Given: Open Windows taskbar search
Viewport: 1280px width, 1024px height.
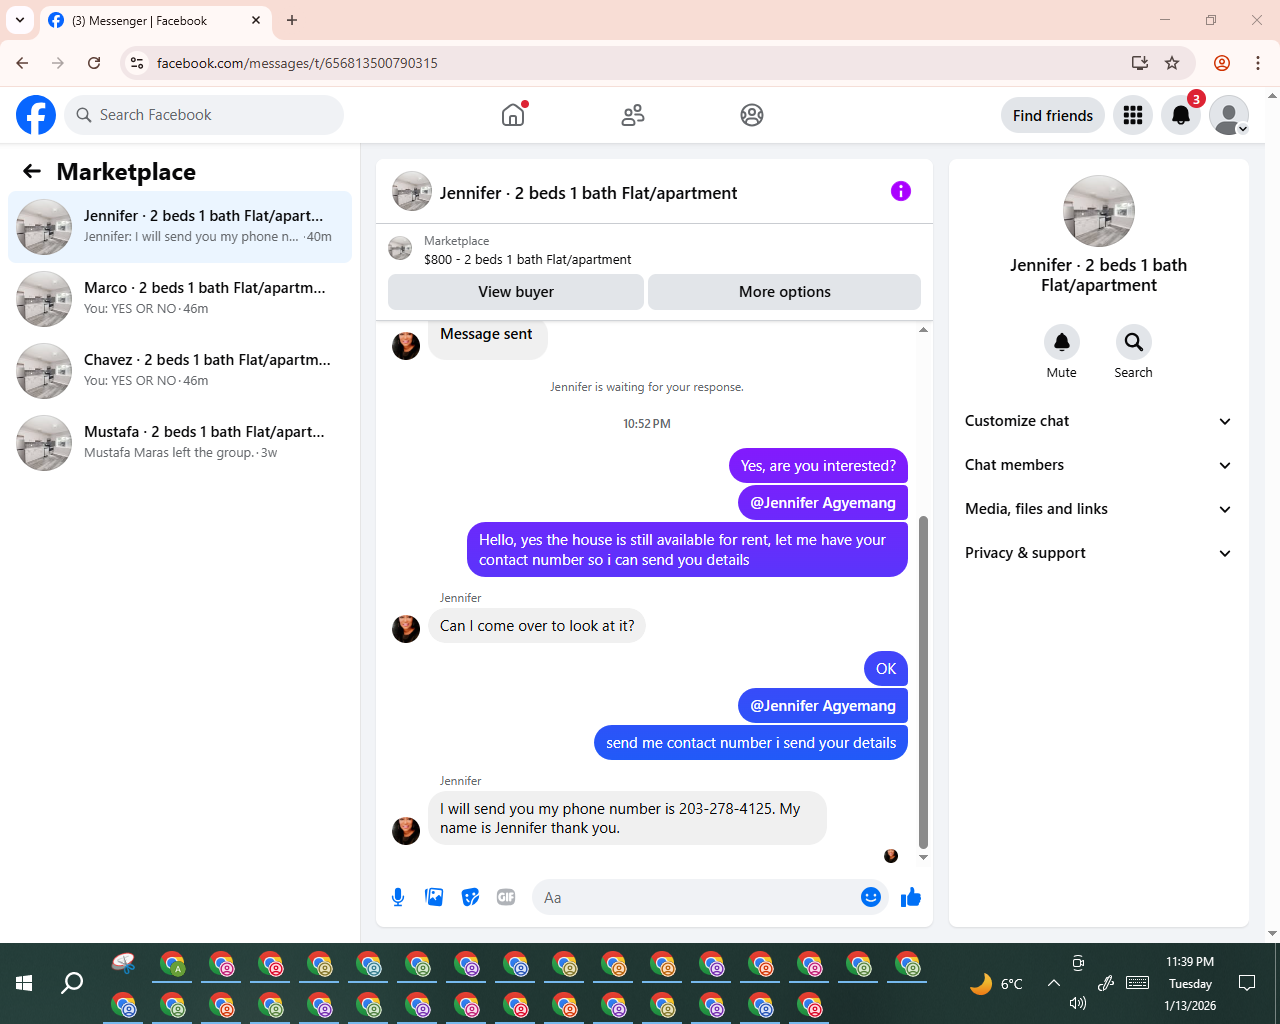Looking at the screenshot, I should (x=72, y=983).
